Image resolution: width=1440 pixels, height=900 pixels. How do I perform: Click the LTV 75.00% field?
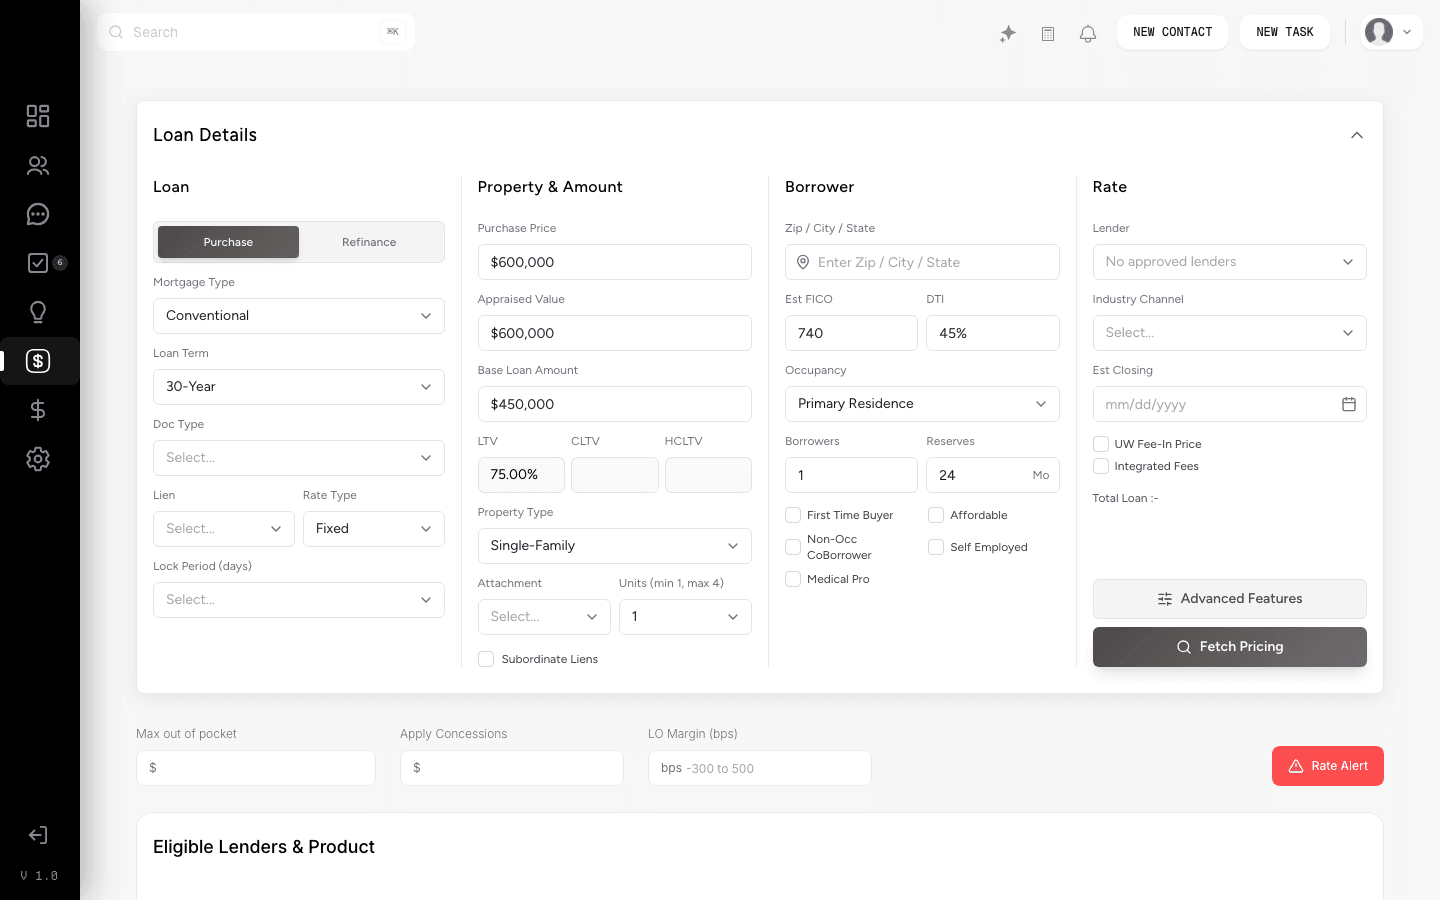(521, 475)
